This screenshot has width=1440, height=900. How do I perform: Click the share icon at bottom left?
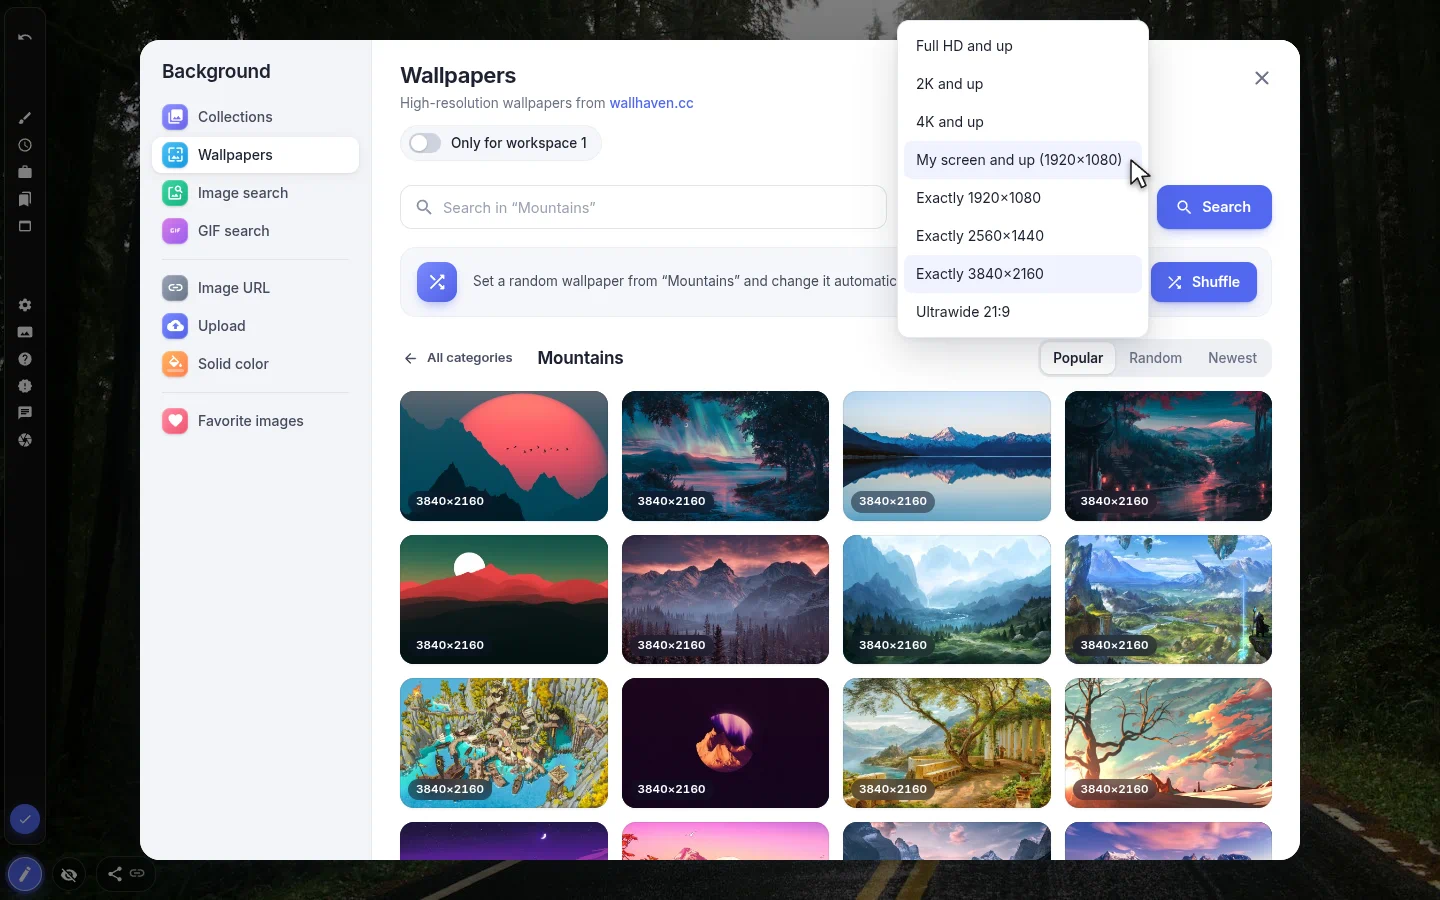pos(115,874)
